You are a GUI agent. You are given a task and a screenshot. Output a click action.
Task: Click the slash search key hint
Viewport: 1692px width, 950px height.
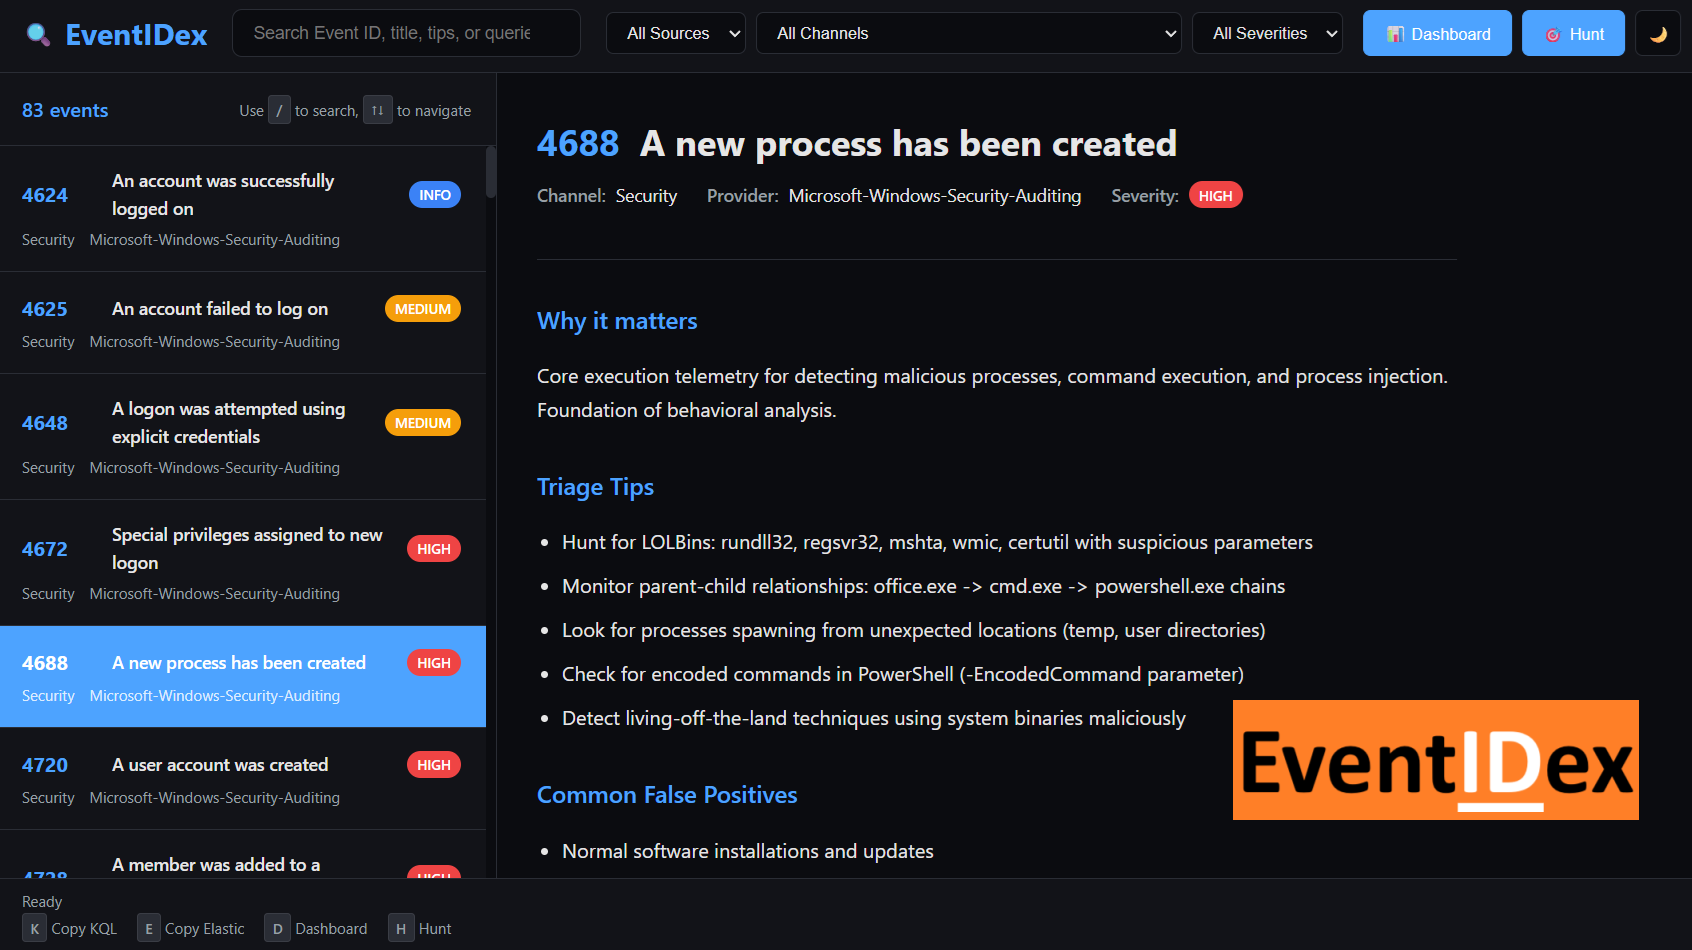coord(279,111)
